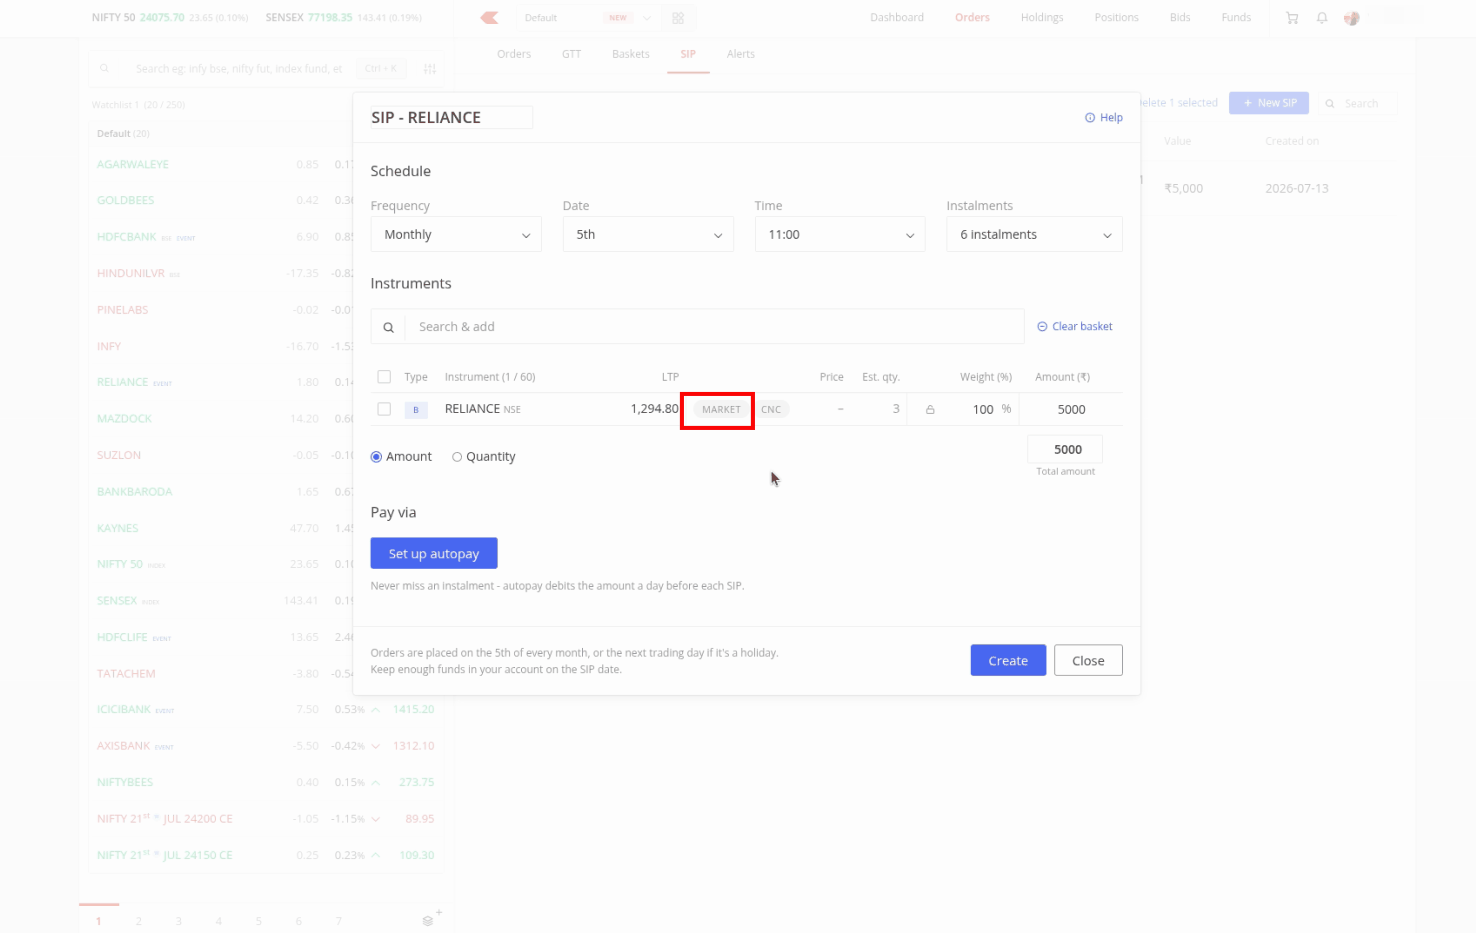Open the apps grid icon in header
This screenshot has height=933, width=1476.
678,18
